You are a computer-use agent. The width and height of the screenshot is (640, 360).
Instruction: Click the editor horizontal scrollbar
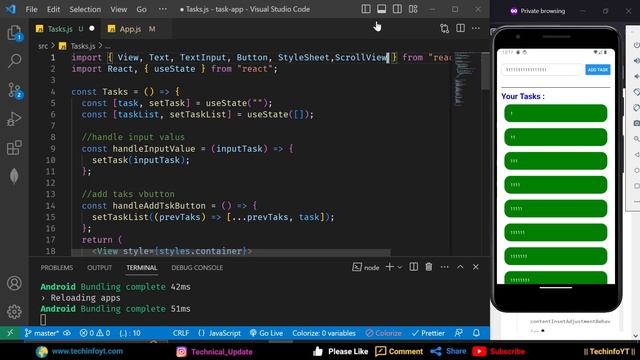pos(231,253)
